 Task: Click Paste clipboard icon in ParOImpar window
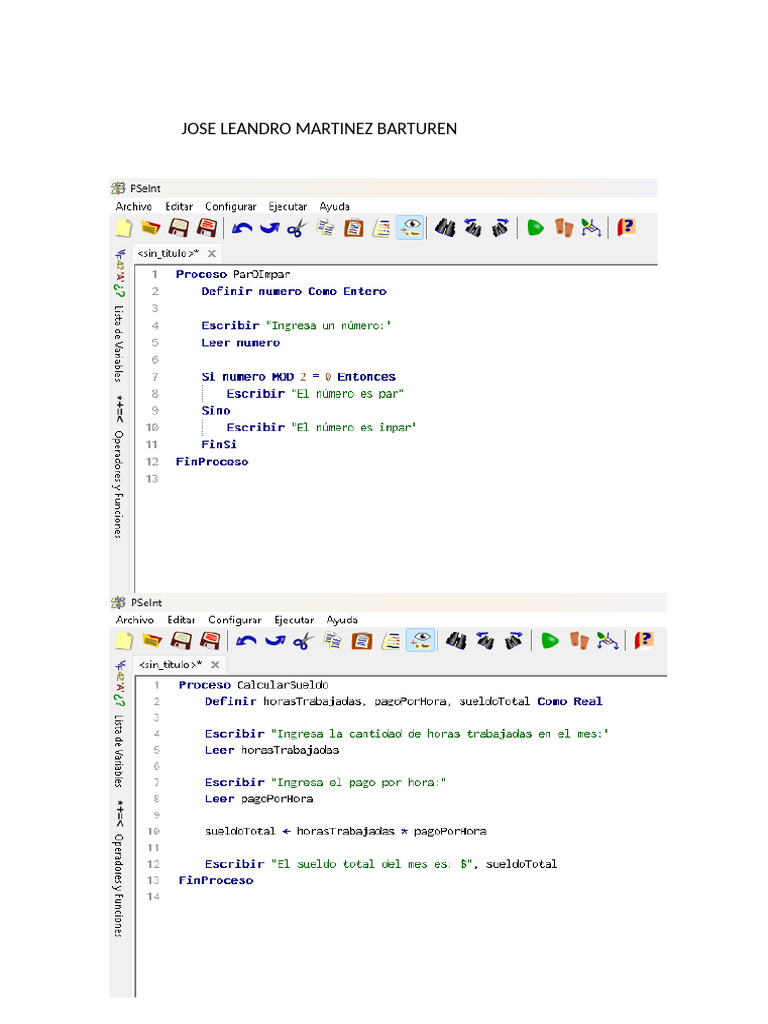coord(353,228)
